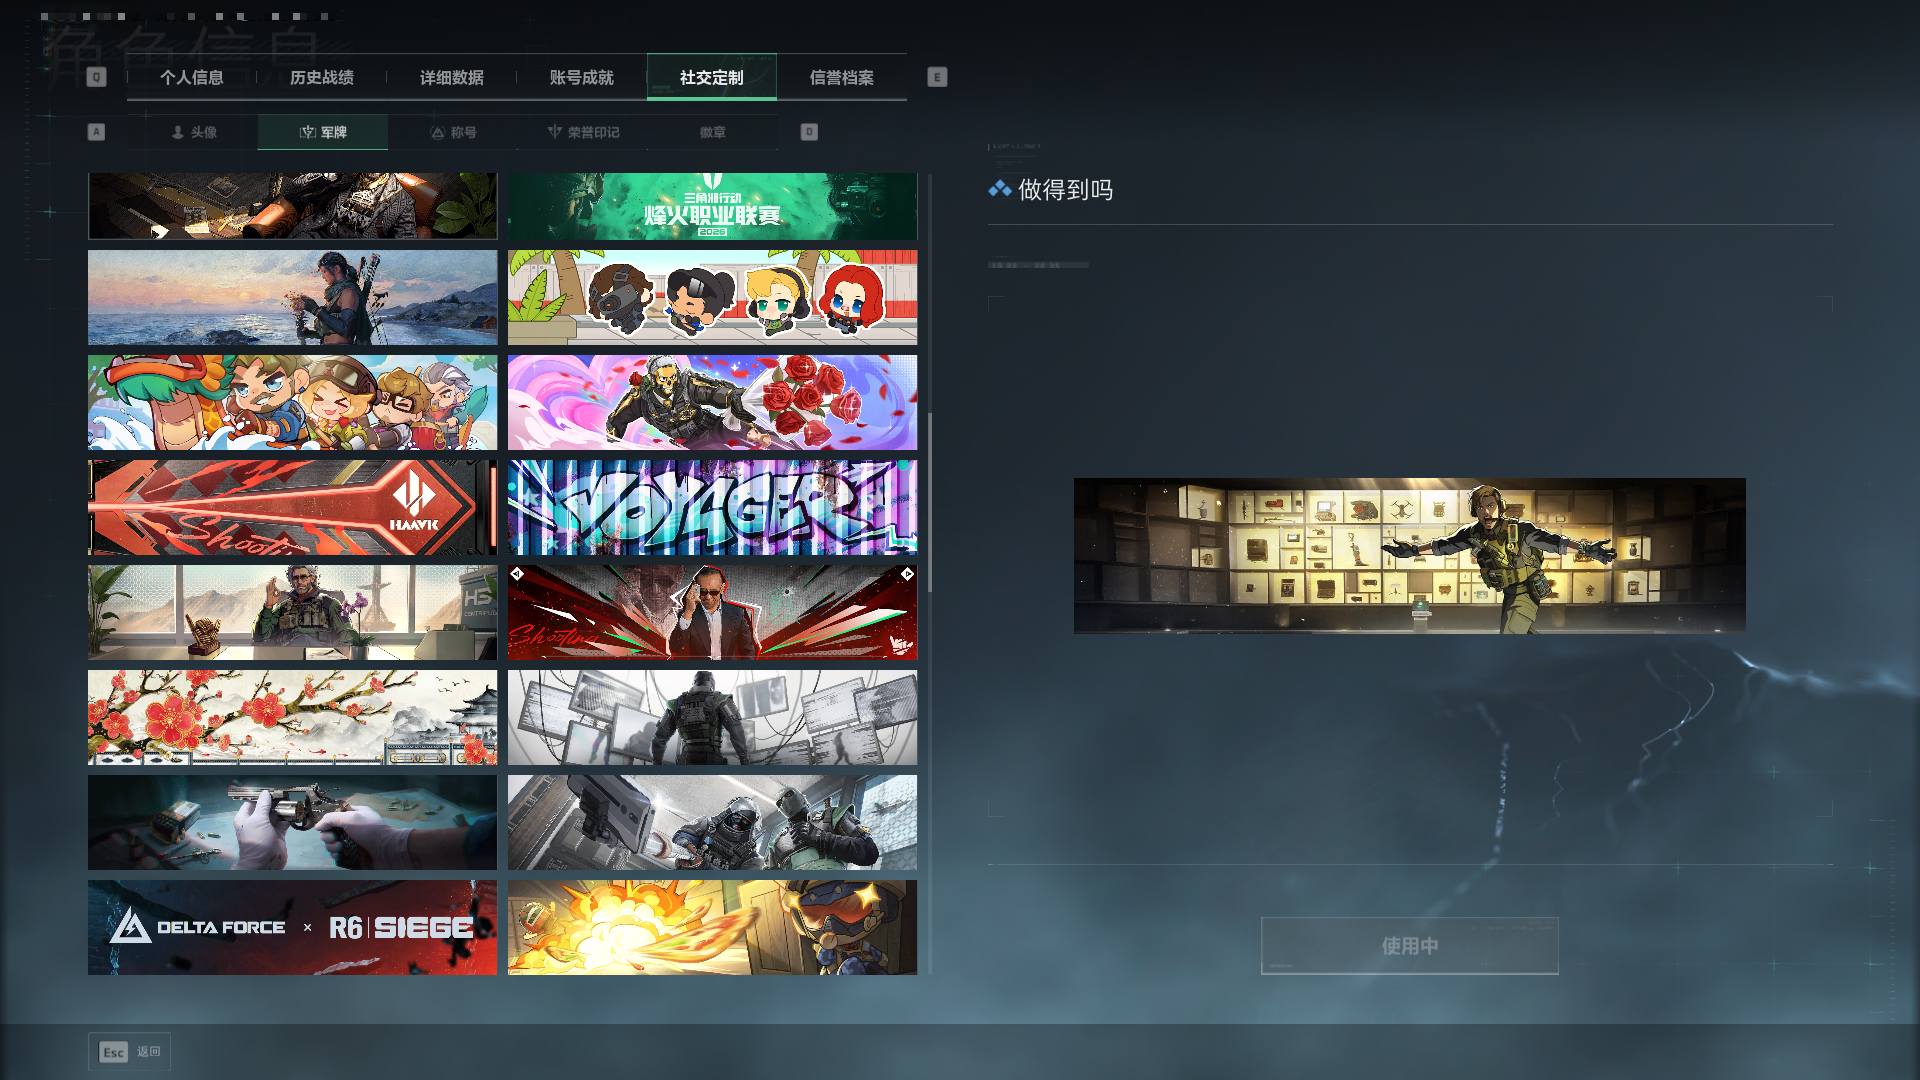The image size is (1920, 1080).
Task: Choose the cartoon explosion goggles banner
Action: tap(712, 927)
